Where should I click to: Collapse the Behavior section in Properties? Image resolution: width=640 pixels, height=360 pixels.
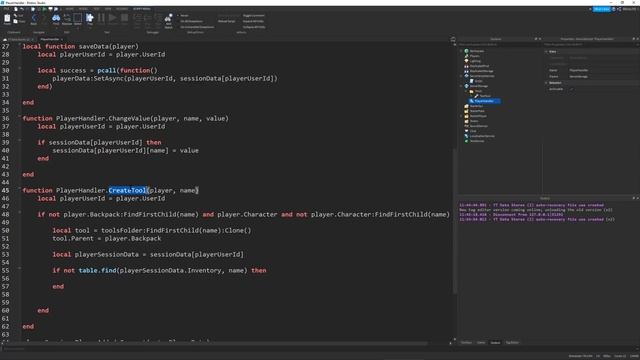[546, 83]
